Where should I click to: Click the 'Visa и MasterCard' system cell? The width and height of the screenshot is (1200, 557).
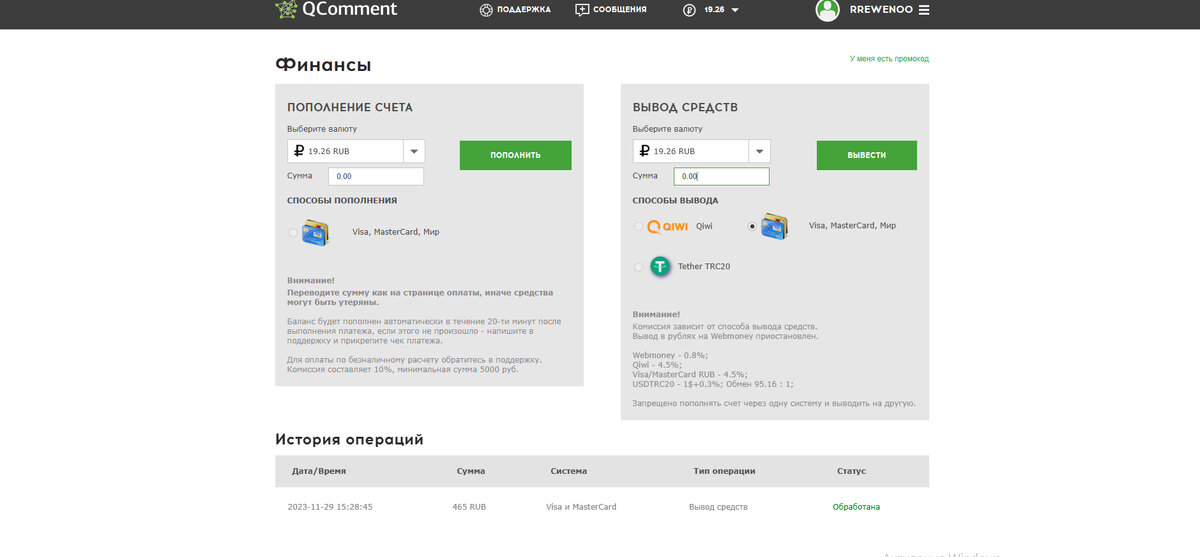click(x=581, y=507)
